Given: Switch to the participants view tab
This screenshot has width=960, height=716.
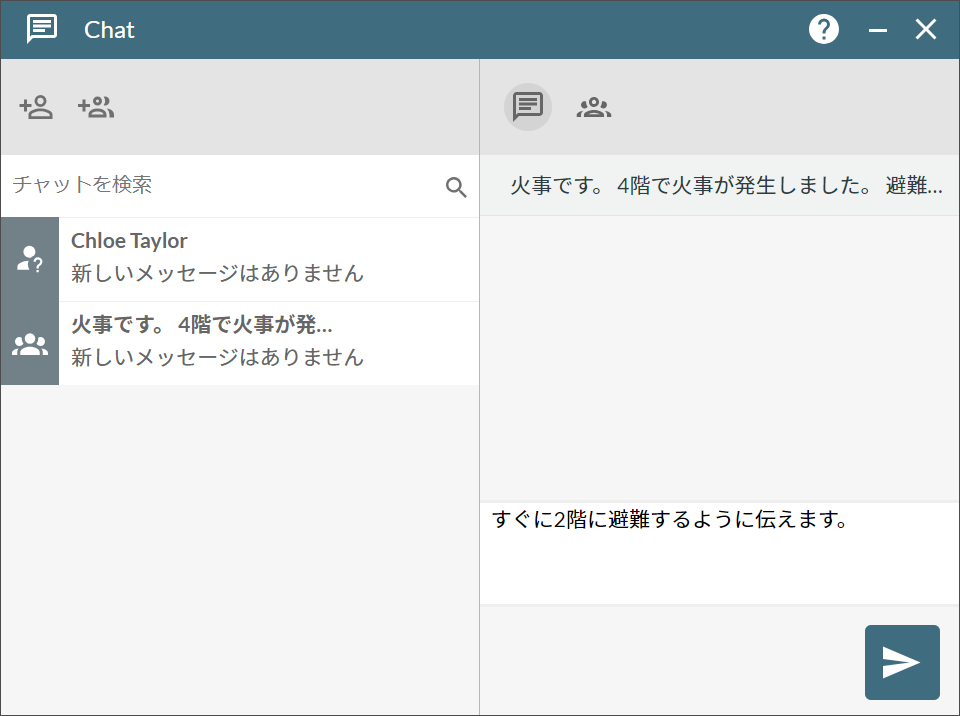Looking at the screenshot, I should coord(594,107).
